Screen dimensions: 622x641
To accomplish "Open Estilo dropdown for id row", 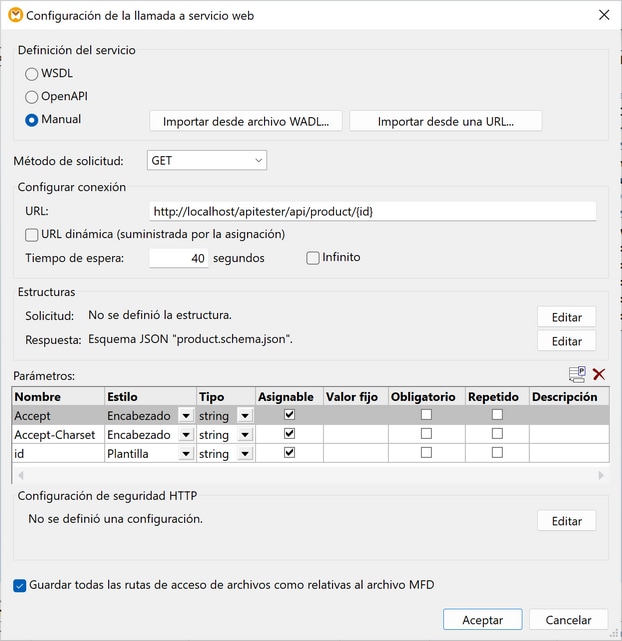I will pos(186,454).
